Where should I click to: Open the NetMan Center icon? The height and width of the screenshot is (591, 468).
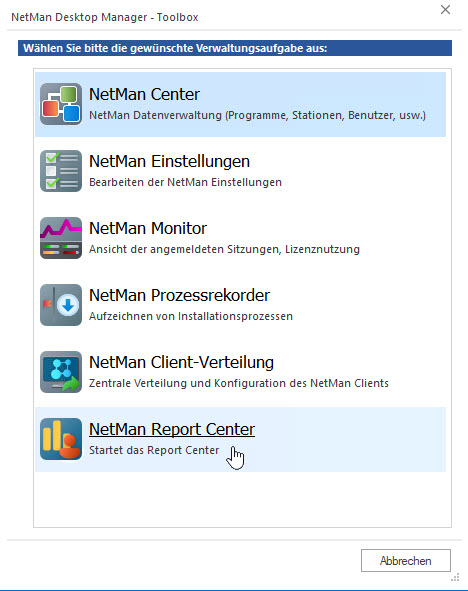[x=61, y=104]
